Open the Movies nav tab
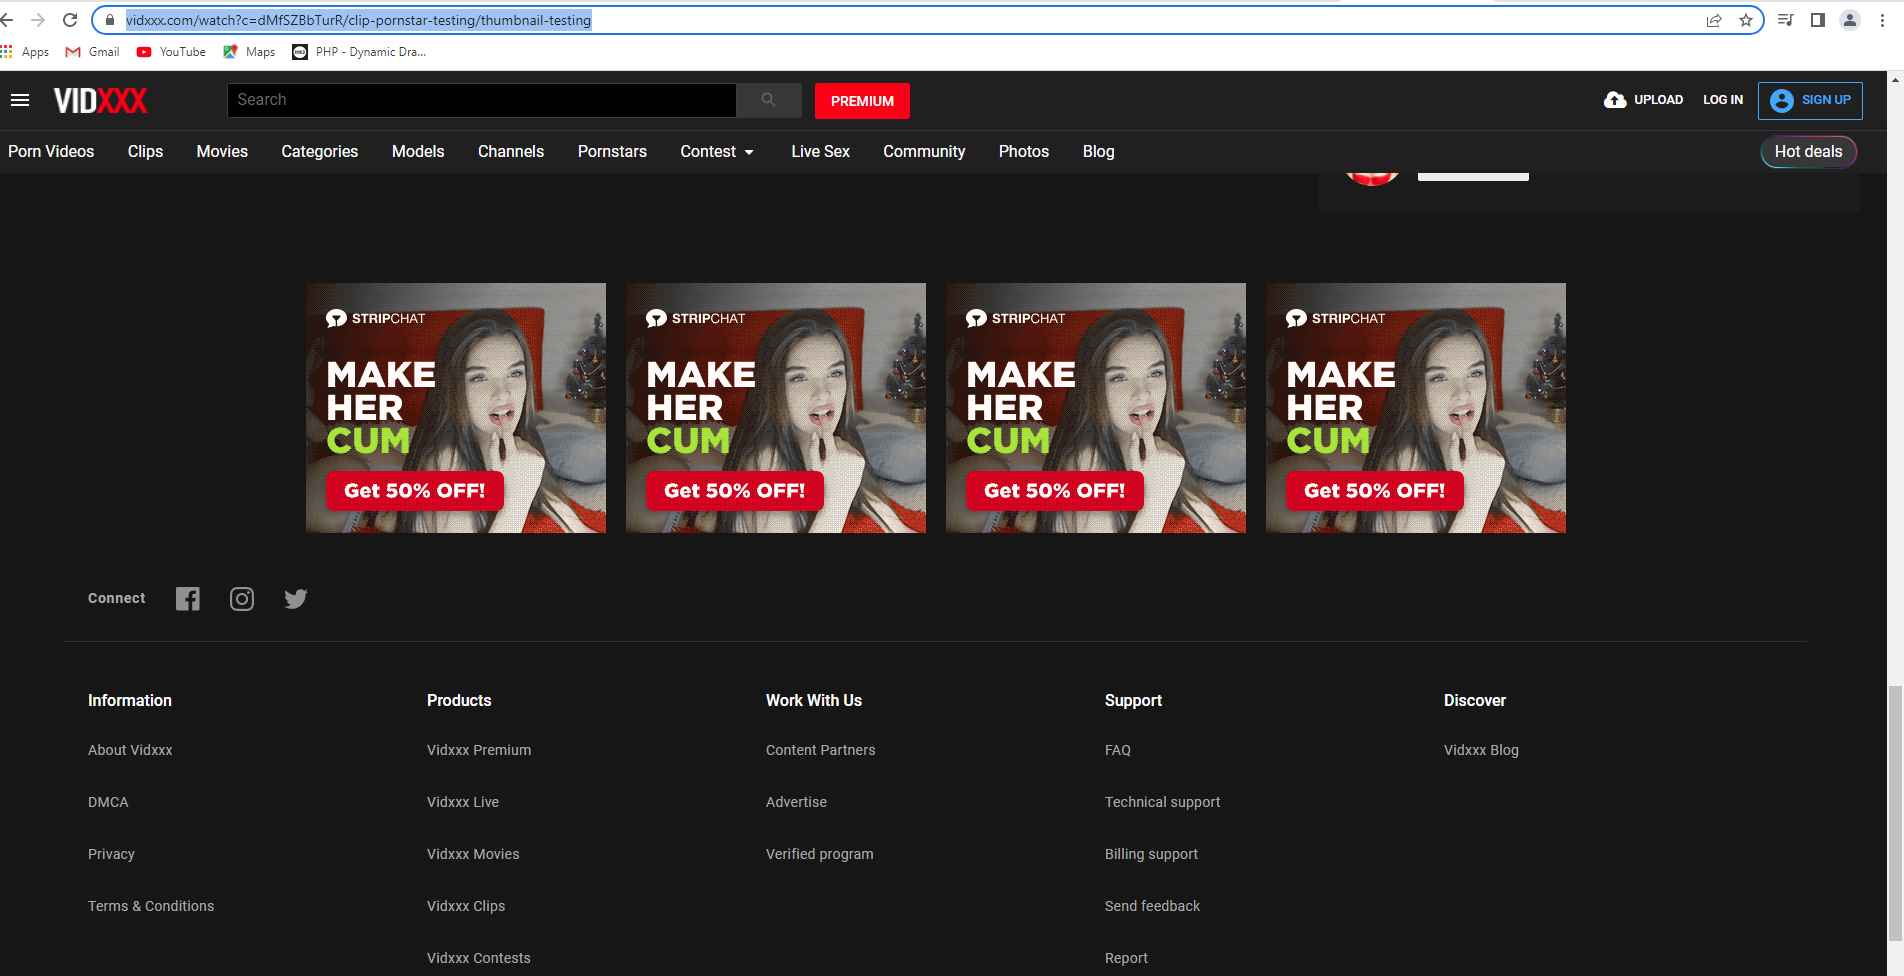 pyautogui.click(x=222, y=152)
